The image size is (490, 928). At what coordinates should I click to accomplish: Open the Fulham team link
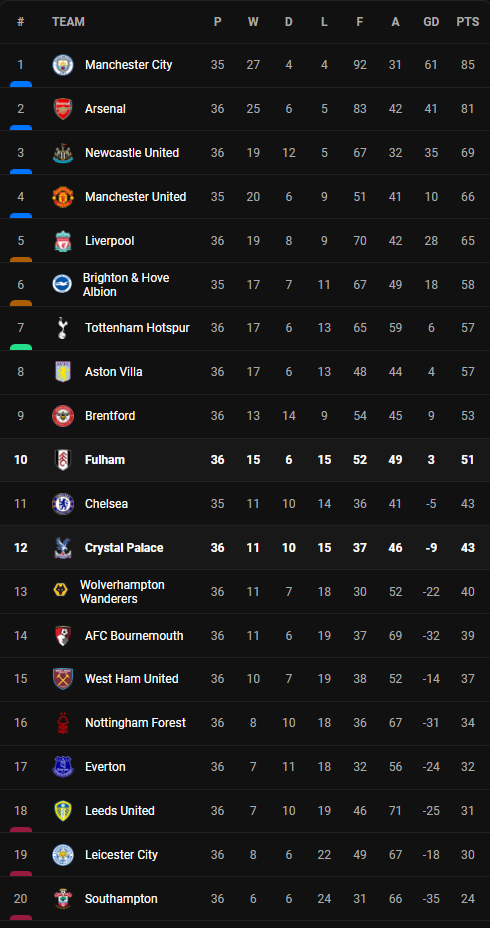click(105, 460)
